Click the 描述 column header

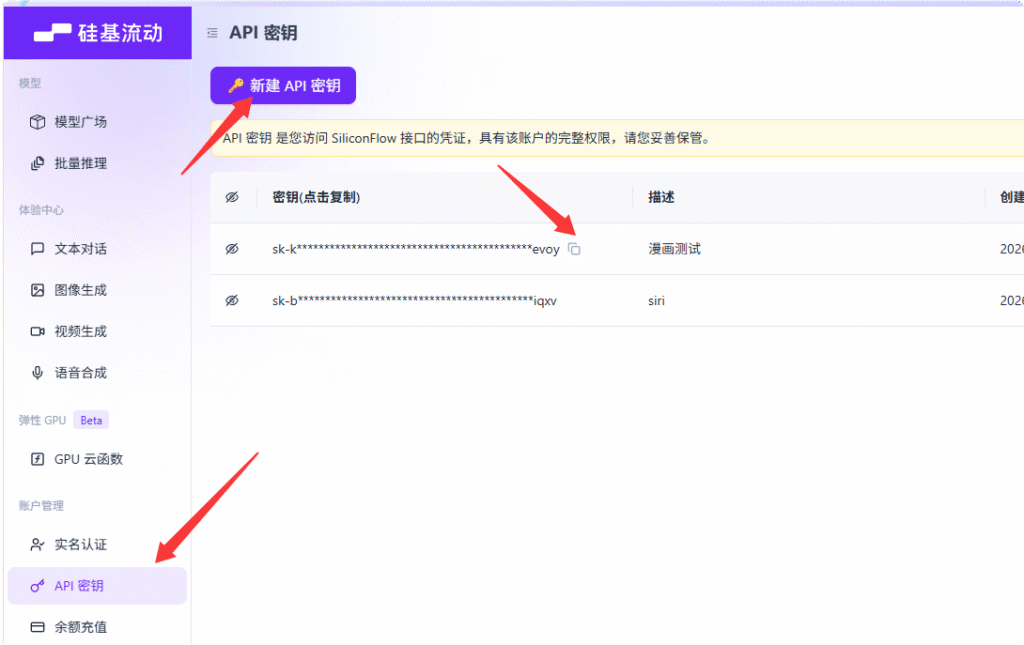(x=661, y=197)
